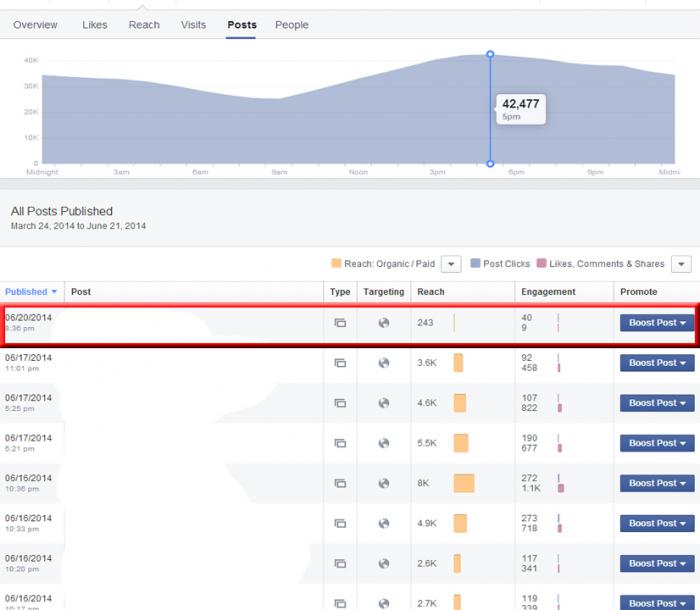Click the 06/20/2014 published date
700x610 pixels.
(28, 318)
